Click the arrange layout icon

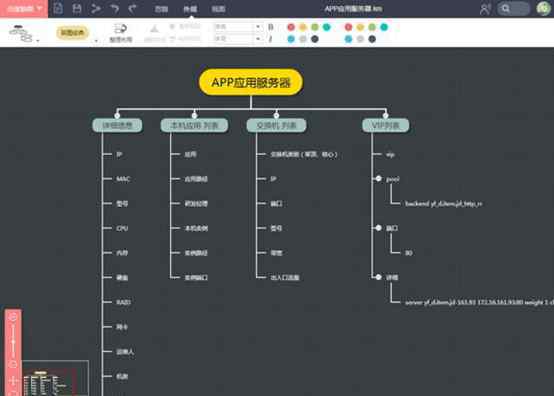[121, 32]
